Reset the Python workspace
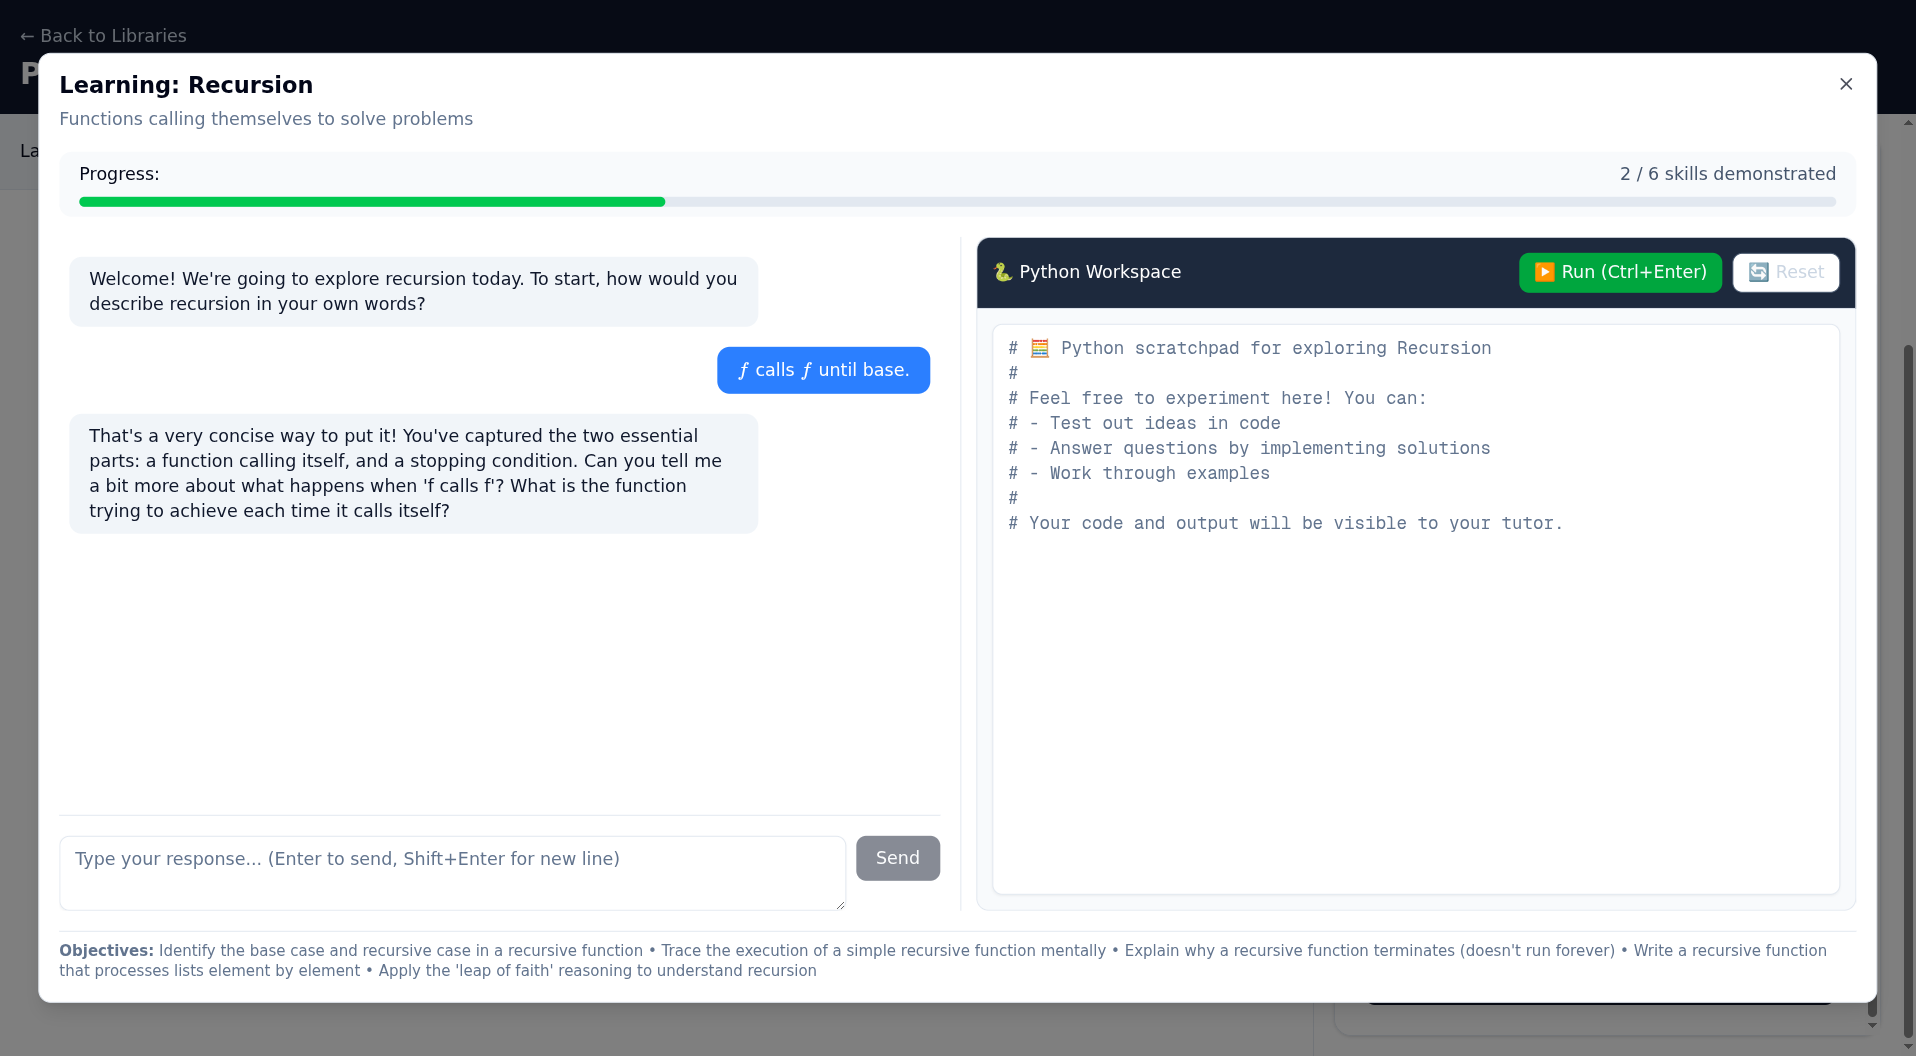 [x=1785, y=272]
